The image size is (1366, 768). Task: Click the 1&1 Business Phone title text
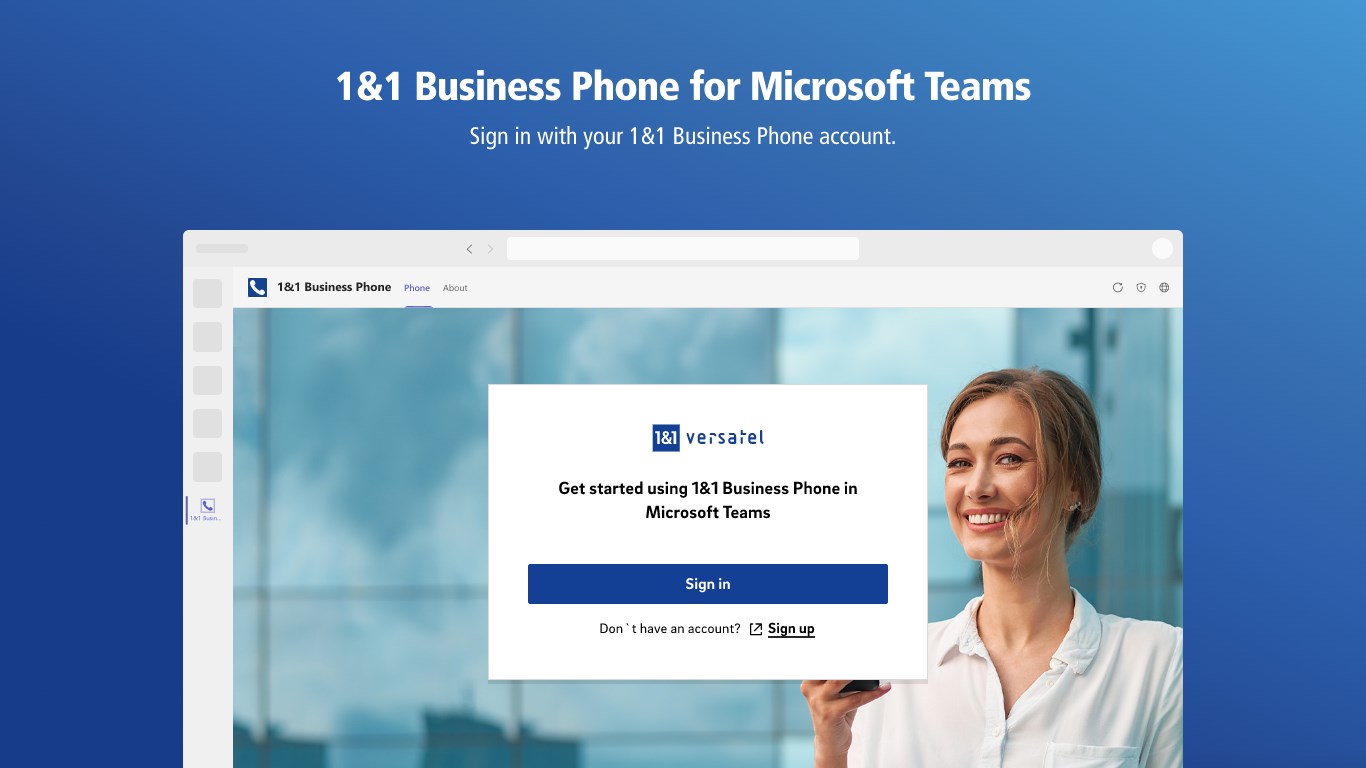[334, 287]
